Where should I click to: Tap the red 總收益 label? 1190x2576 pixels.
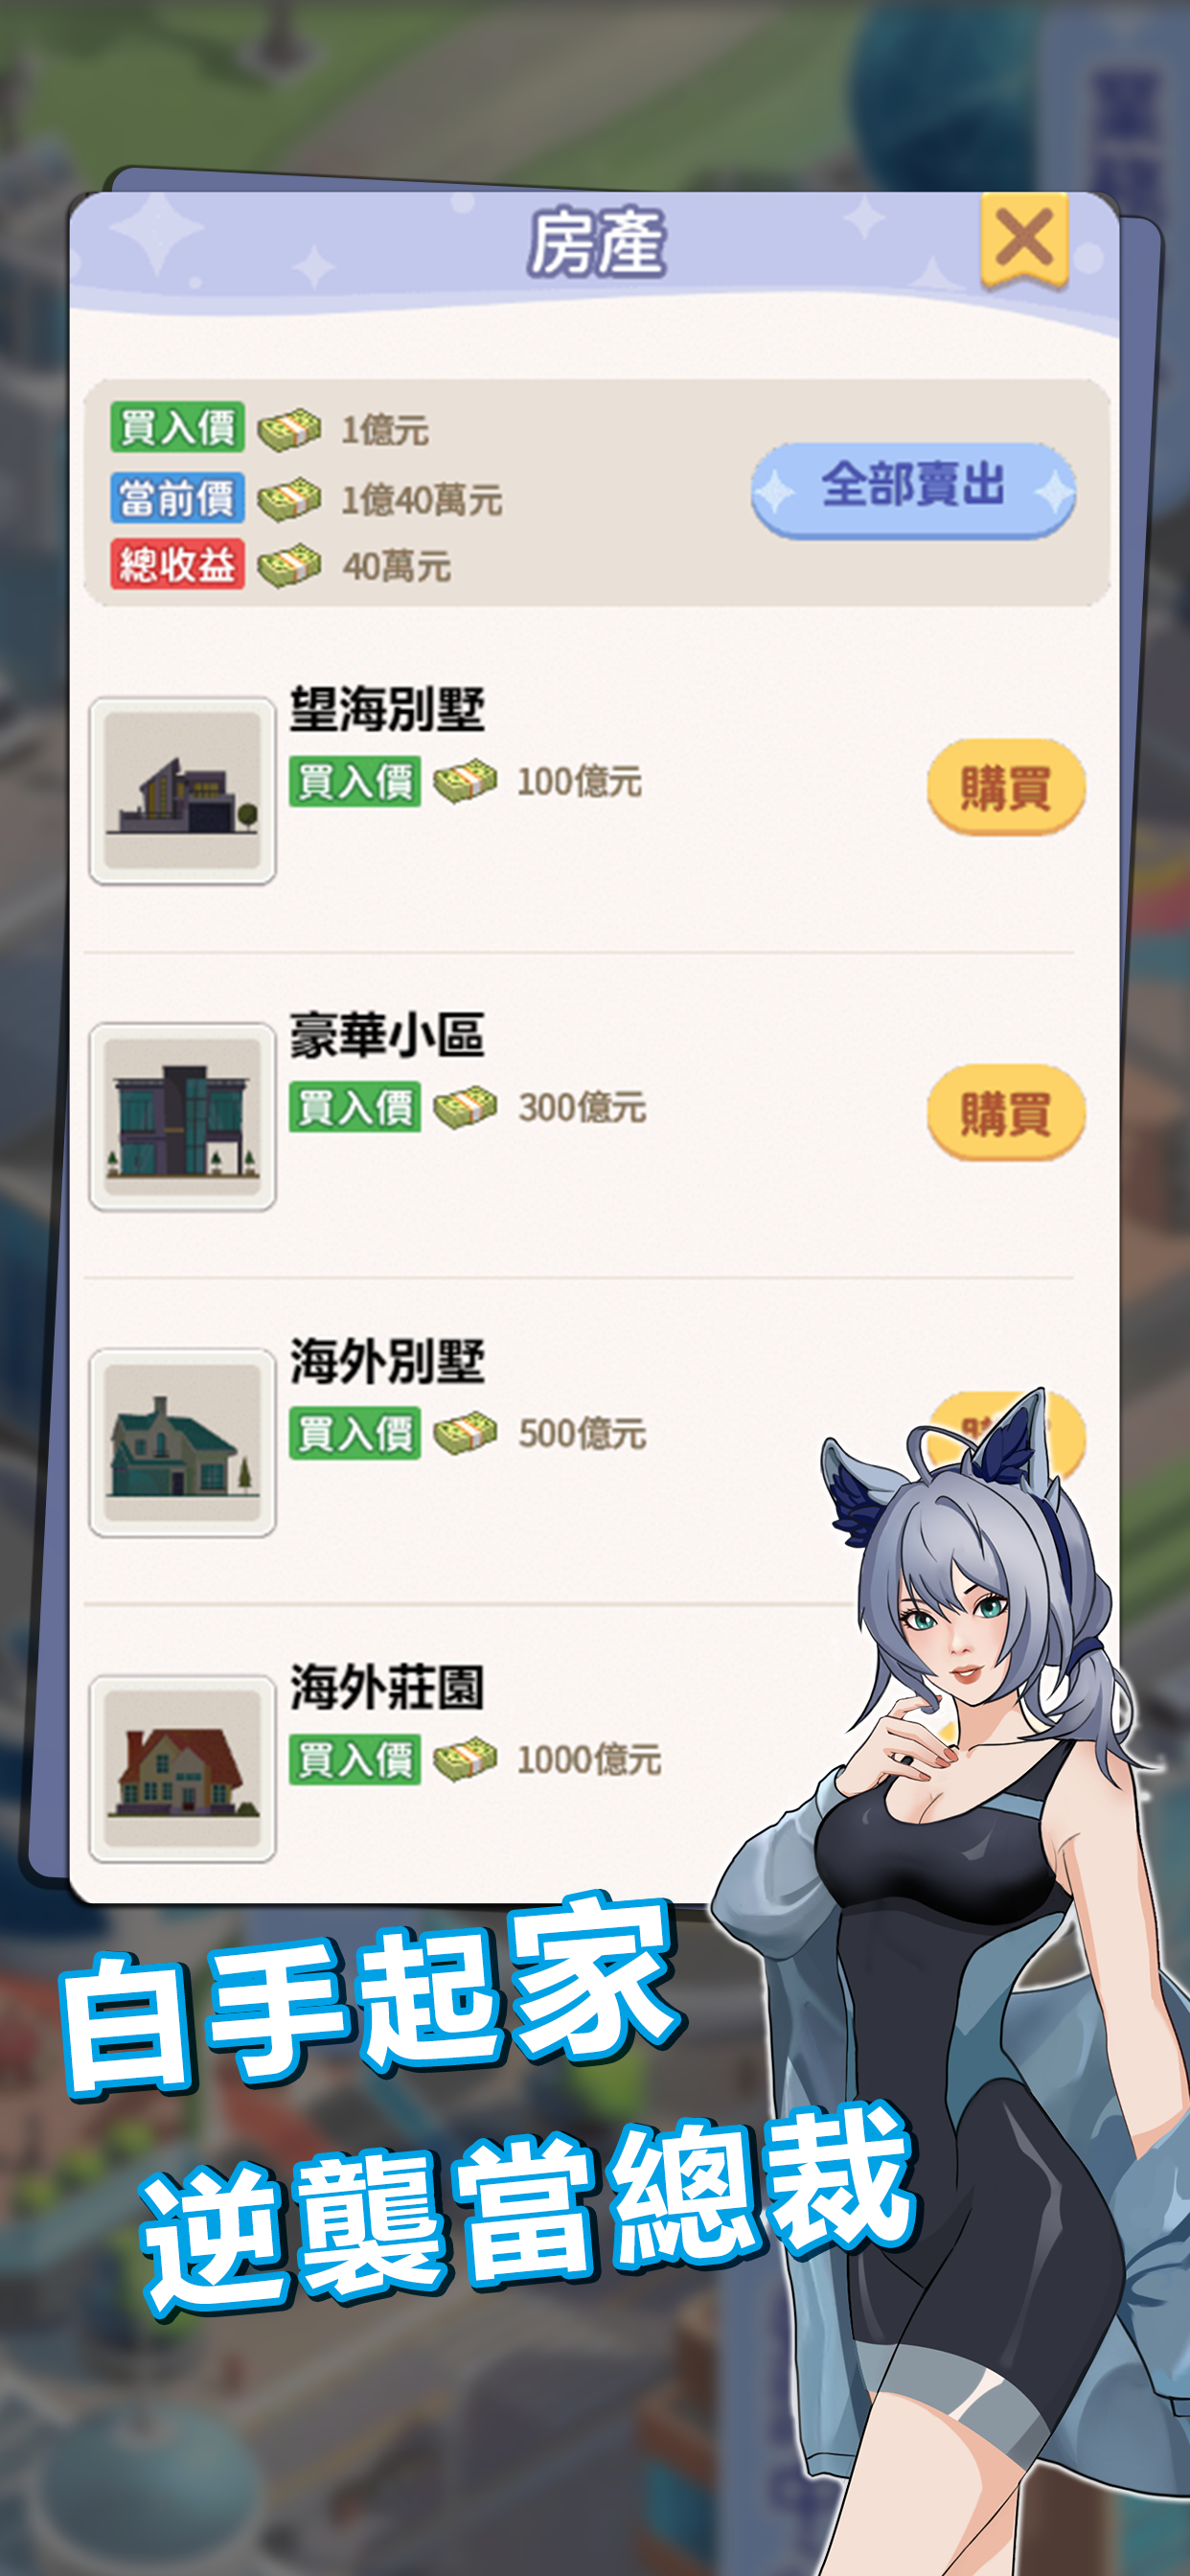[x=177, y=564]
